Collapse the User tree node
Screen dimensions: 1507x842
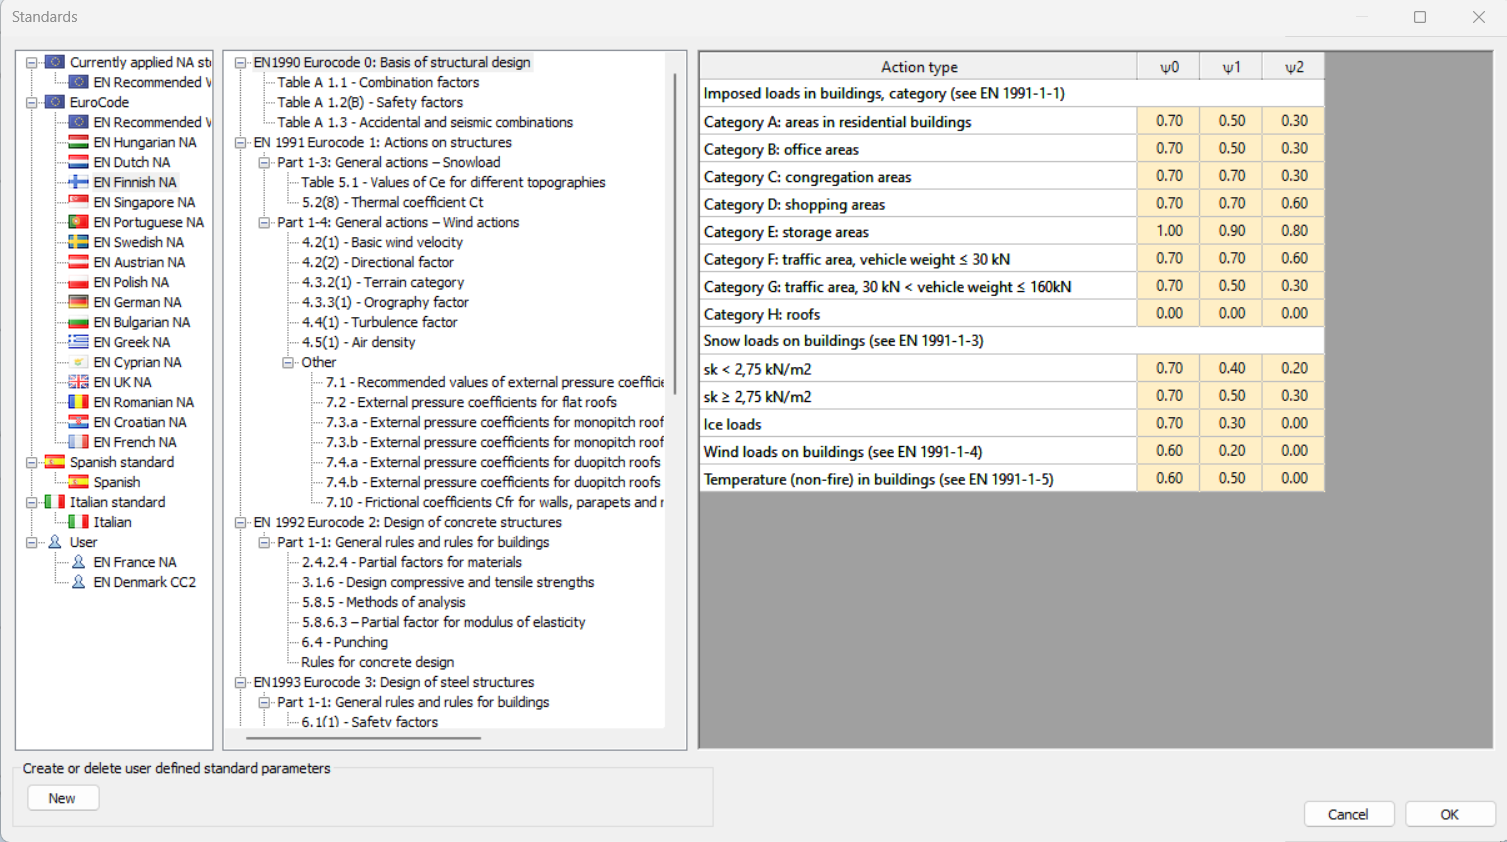click(x=31, y=542)
